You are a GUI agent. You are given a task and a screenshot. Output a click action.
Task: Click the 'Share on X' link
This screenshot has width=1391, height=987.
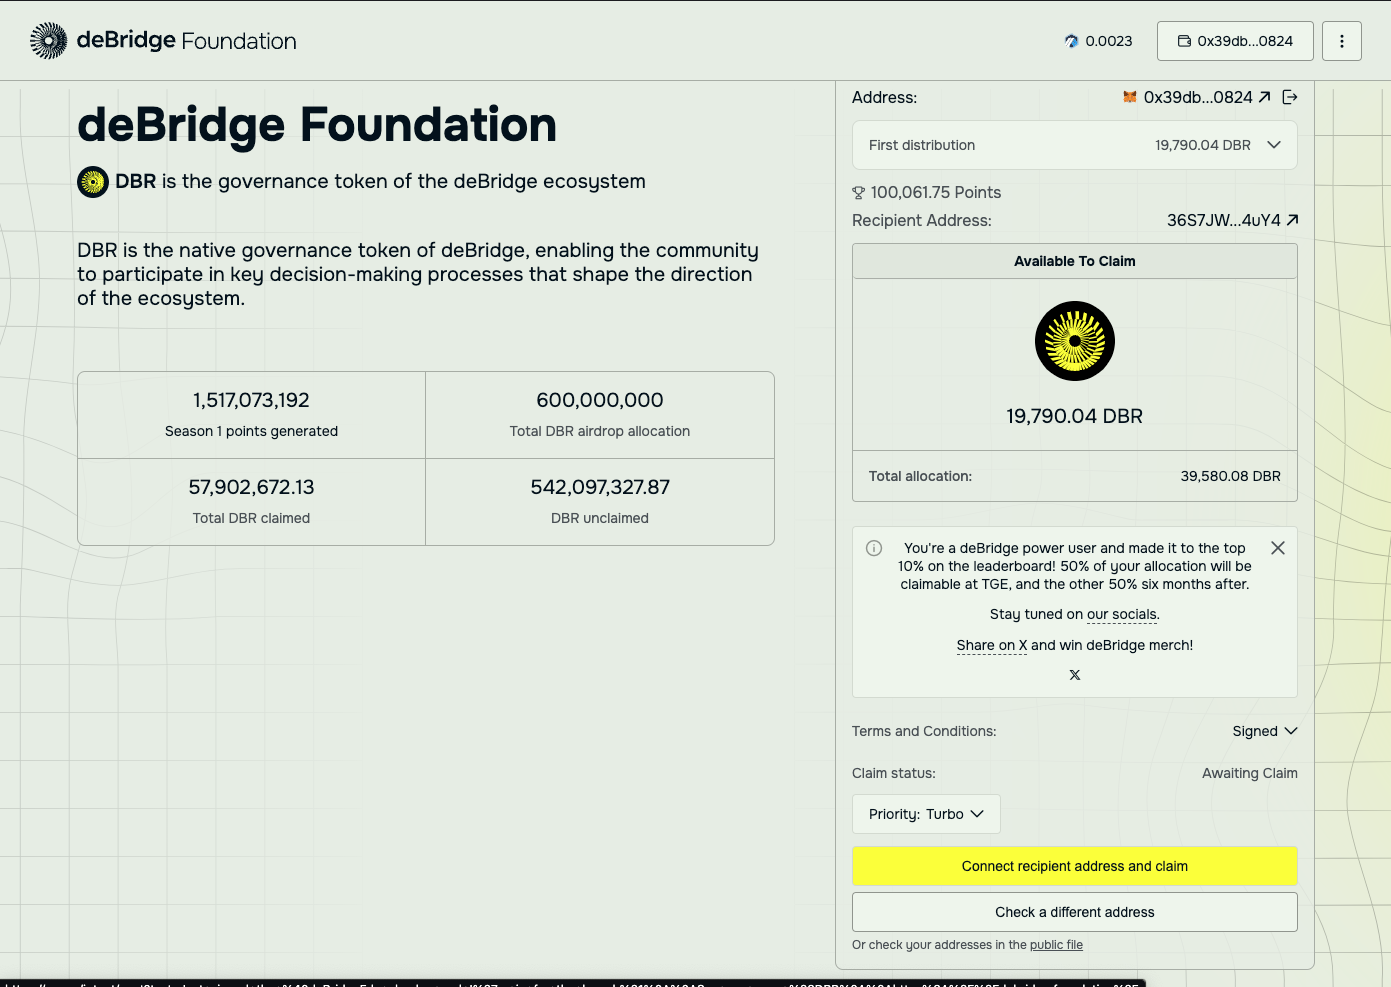pos(992,646)
